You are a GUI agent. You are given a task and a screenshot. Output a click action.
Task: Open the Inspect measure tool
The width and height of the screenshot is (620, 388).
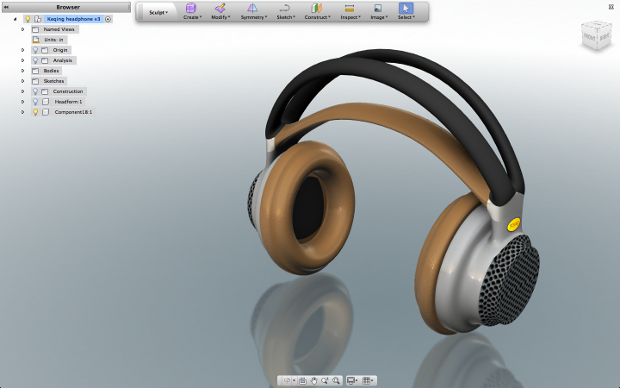pyautogui.click(x=350, y=11)
